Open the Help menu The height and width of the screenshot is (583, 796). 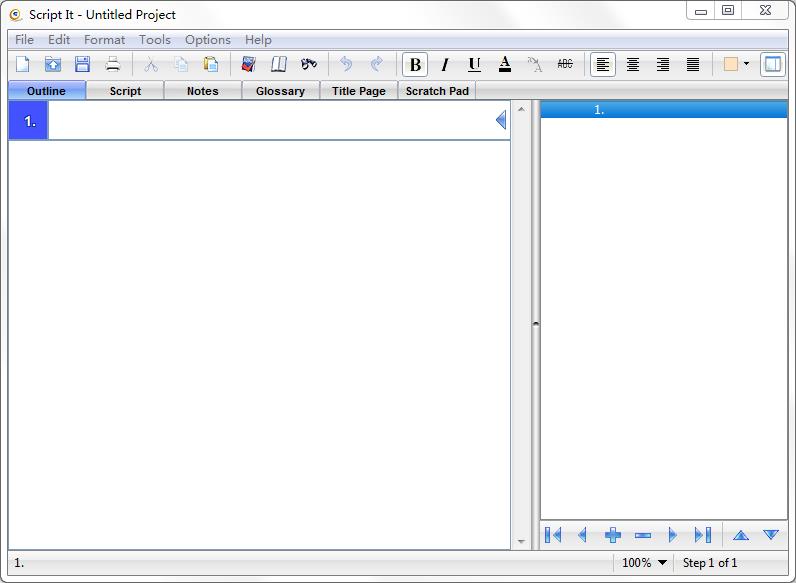(258, 40)
